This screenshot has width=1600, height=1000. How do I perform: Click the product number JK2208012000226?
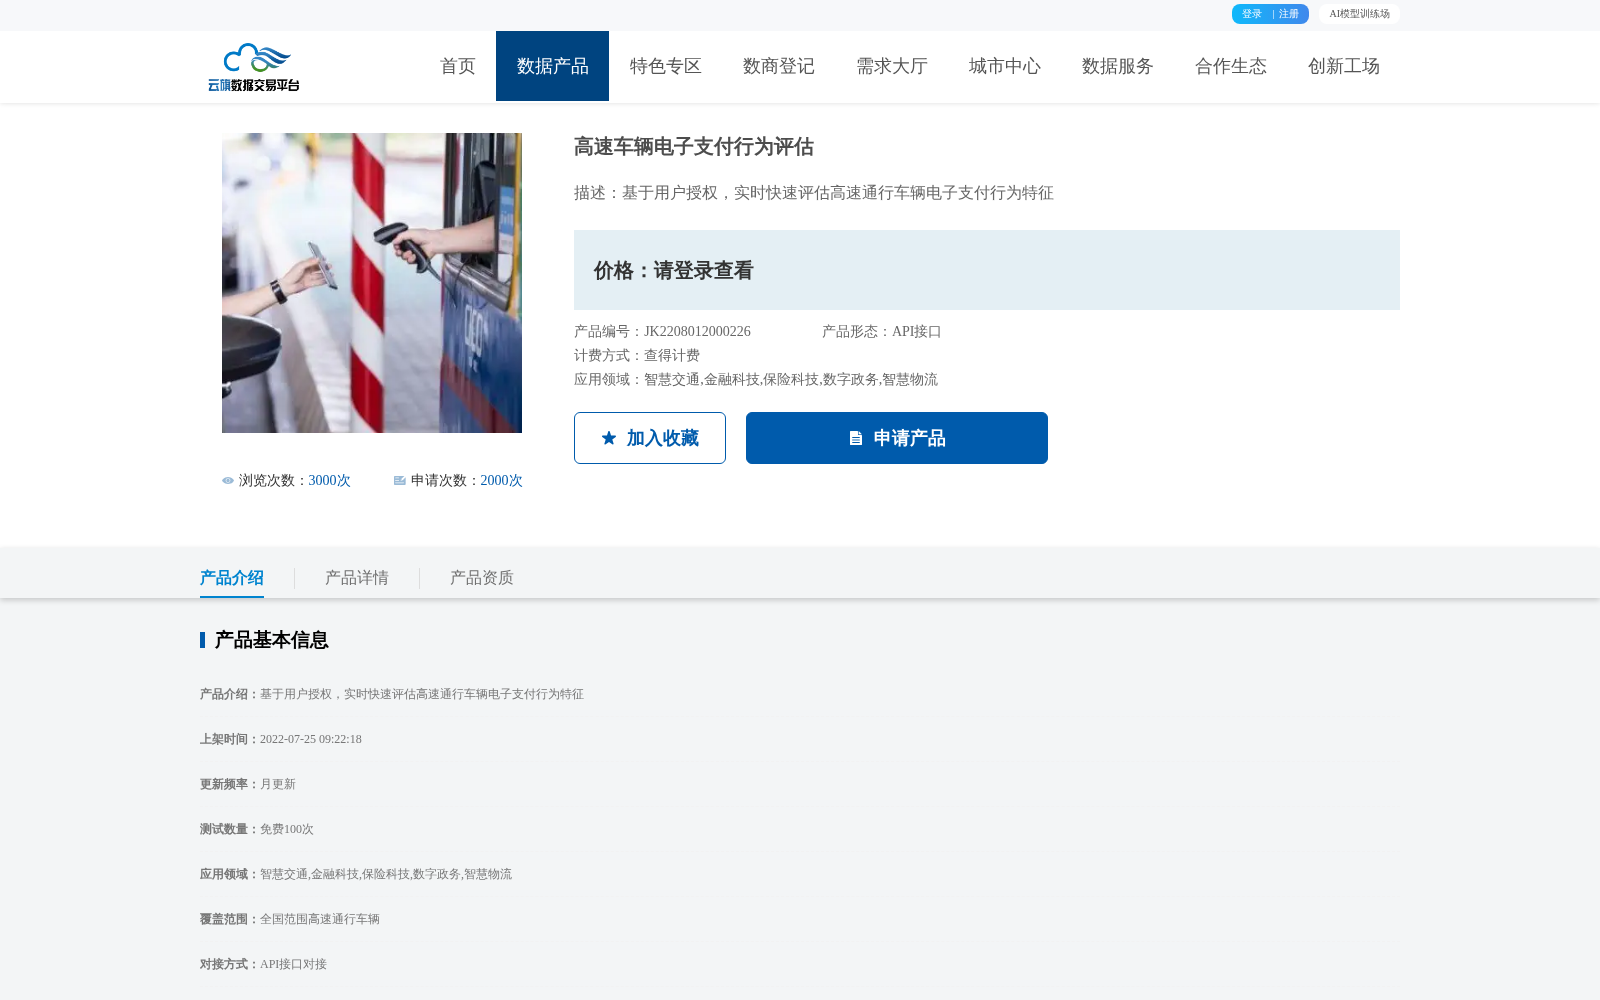[697, 332]
